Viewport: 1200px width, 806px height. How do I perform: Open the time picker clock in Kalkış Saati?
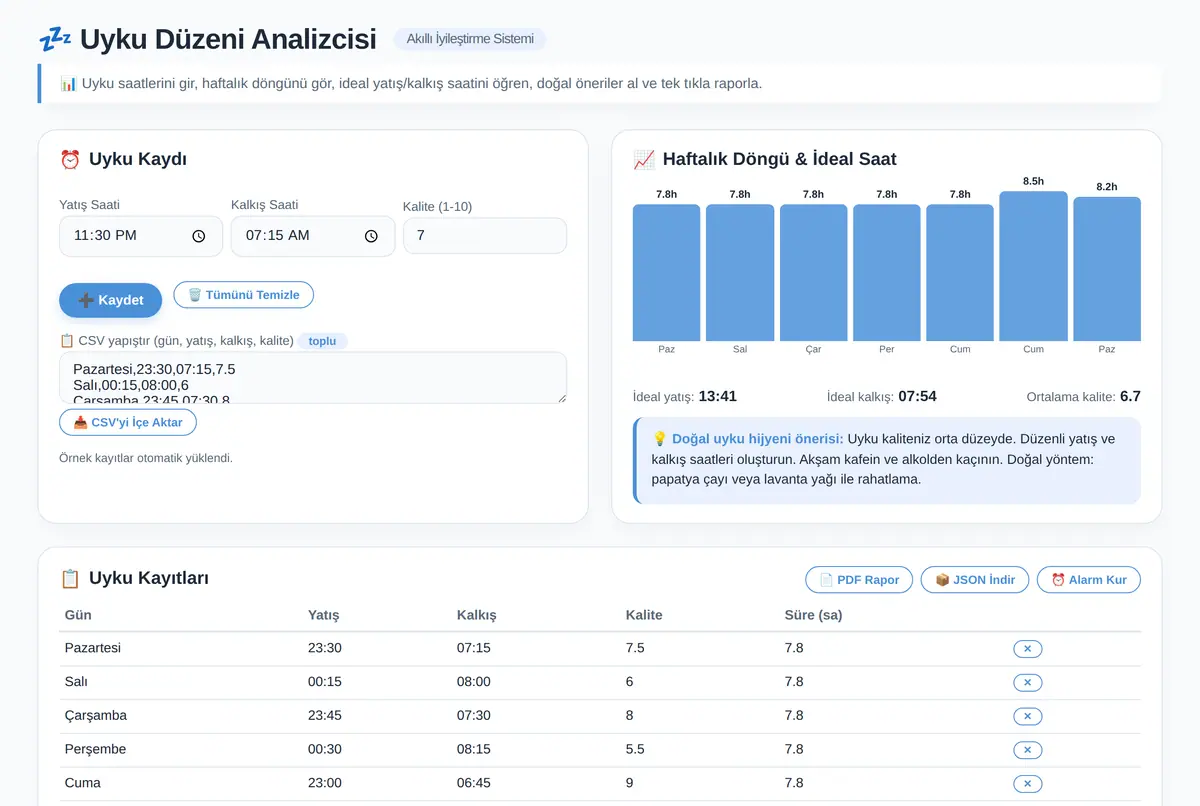(371, 236)
